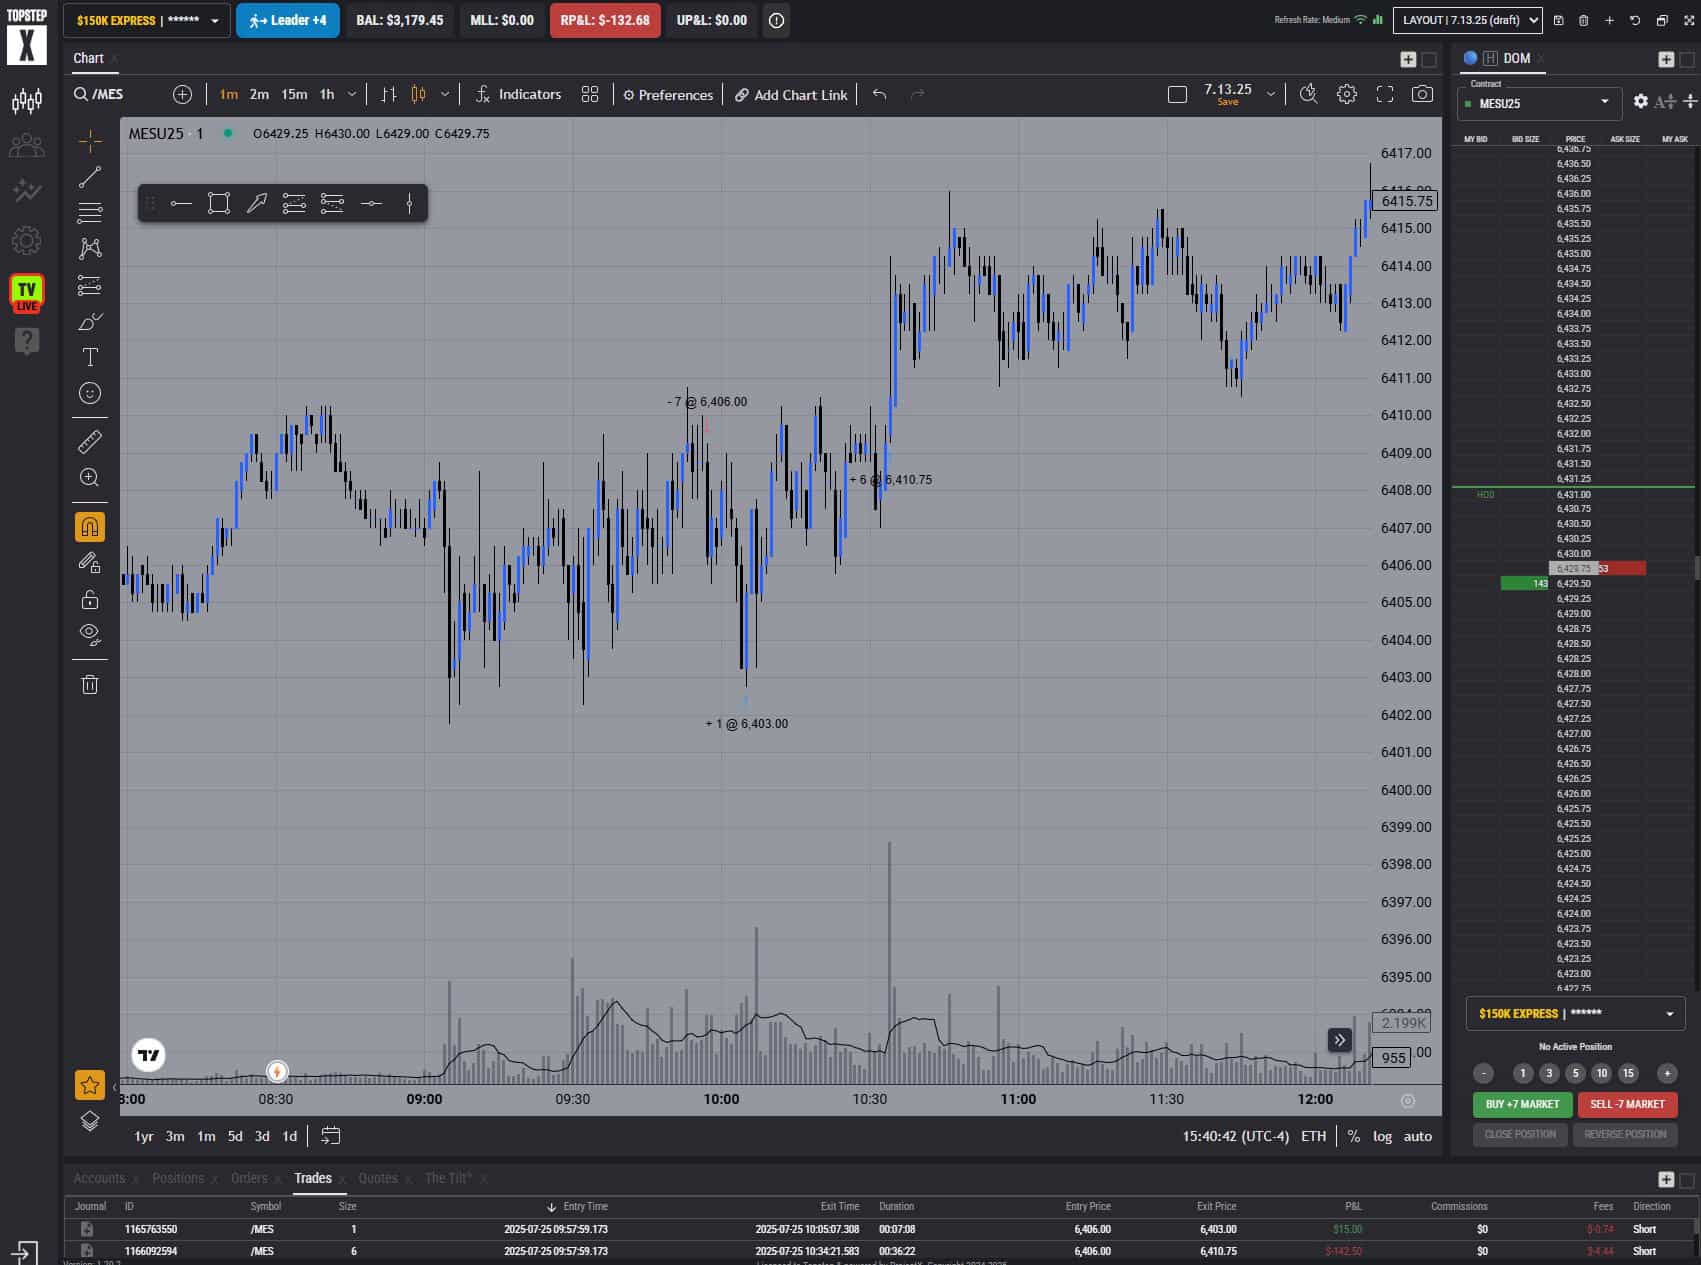The width and height of the screenshot is (1701, 1265).
Task: Activate the chart zoom-in tool
Action: pyautogui.click(x=90, y=477)
